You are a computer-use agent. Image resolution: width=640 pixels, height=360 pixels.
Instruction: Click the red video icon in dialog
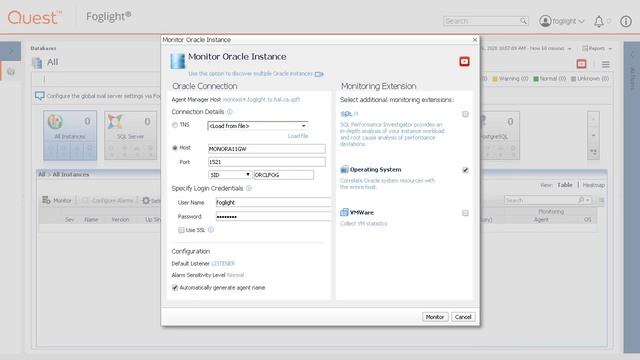pos(464,62)
